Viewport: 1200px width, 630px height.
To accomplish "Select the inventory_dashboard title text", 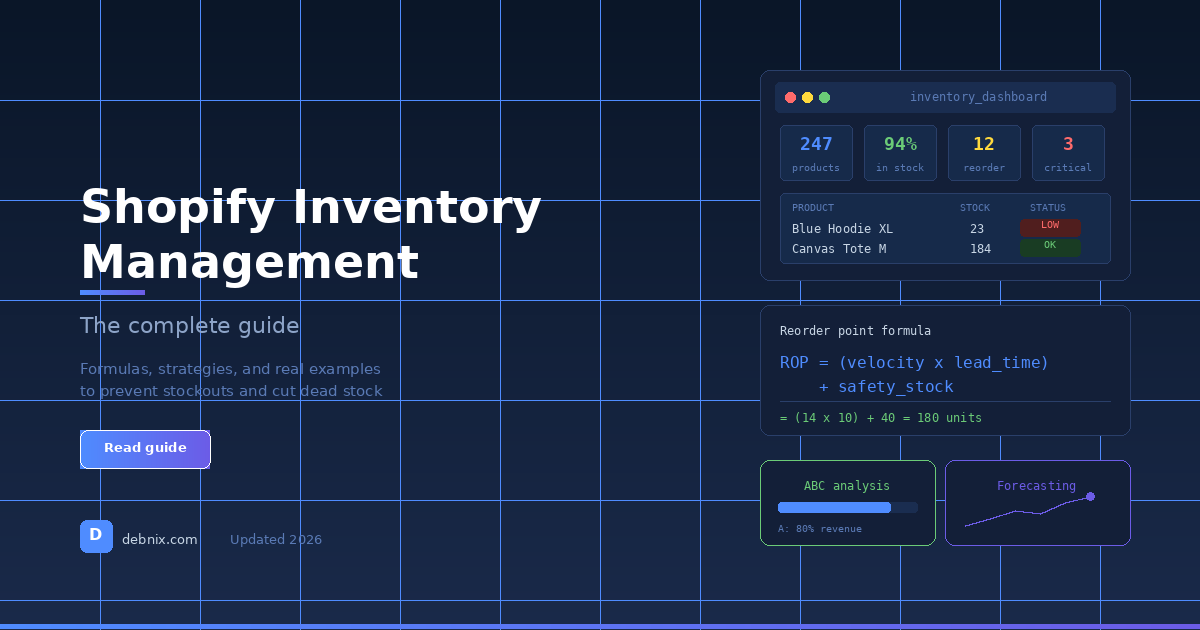I will click(x=978, y=97).
